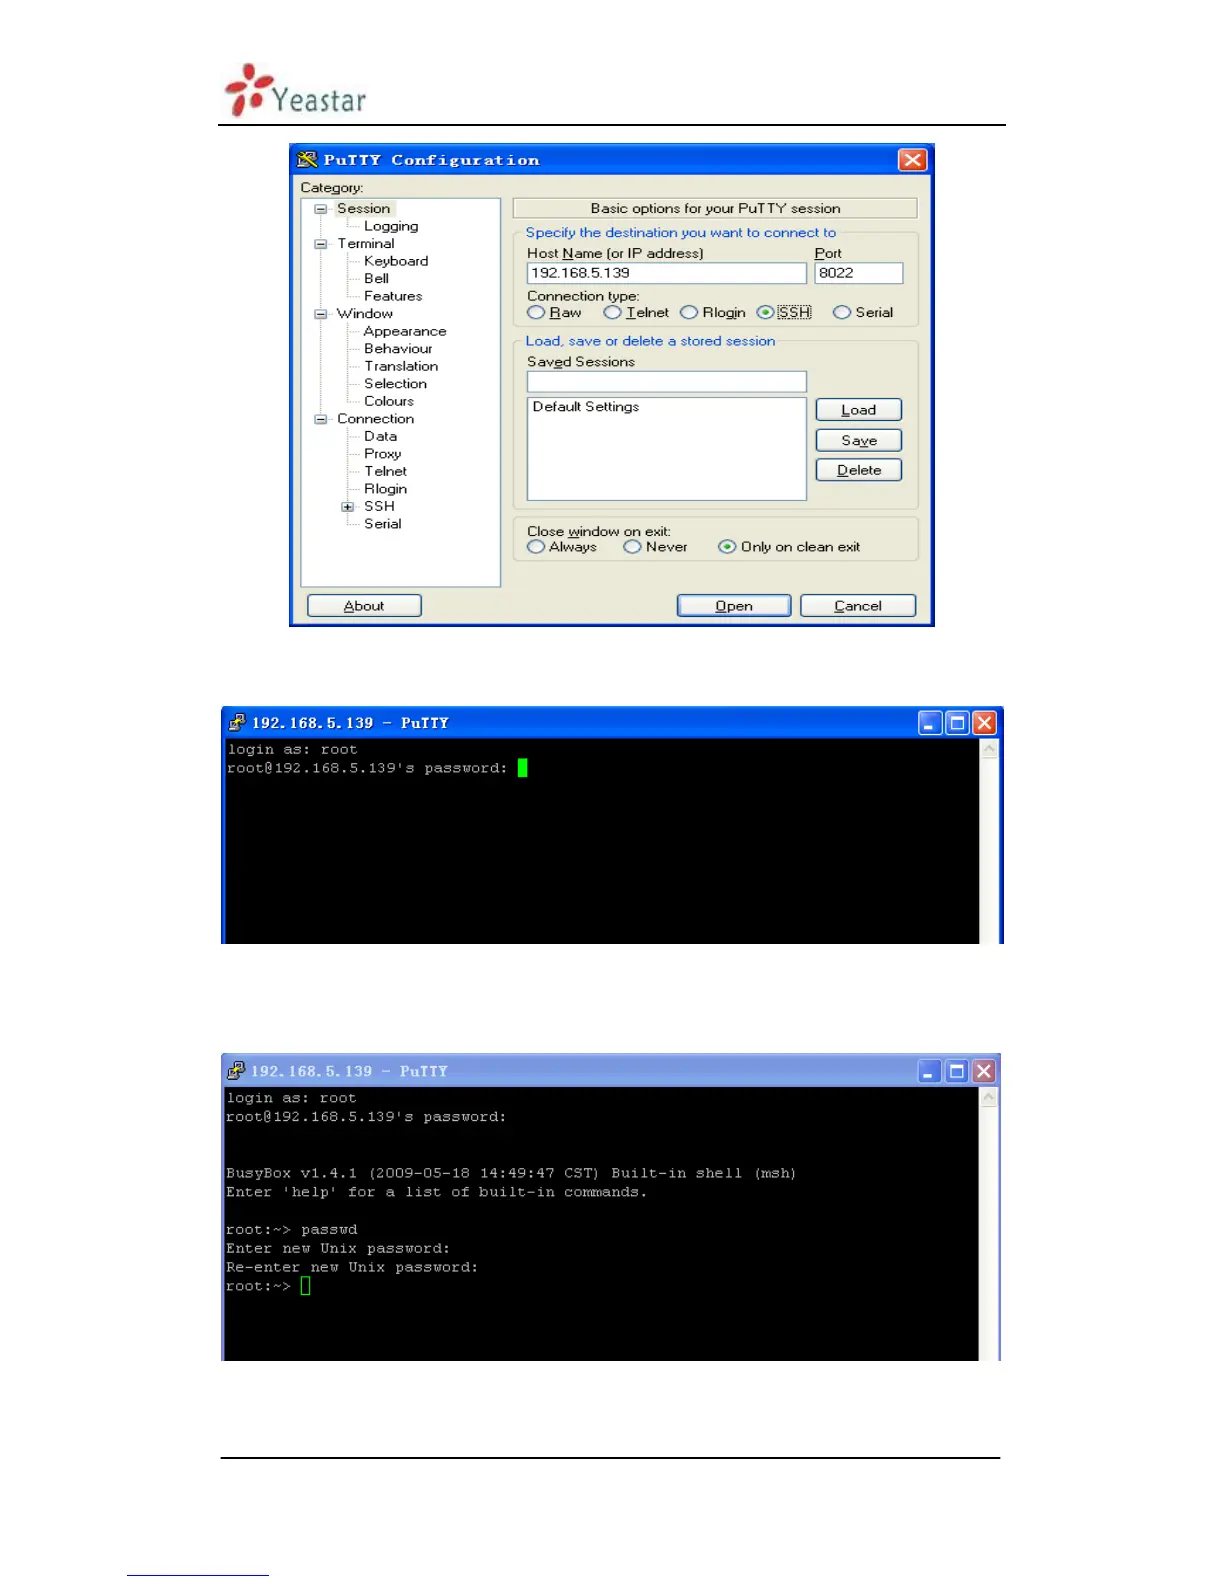Click the Host Name field with 192.168.5.139
The image size is (1224, 1584).
coord(666,273)
